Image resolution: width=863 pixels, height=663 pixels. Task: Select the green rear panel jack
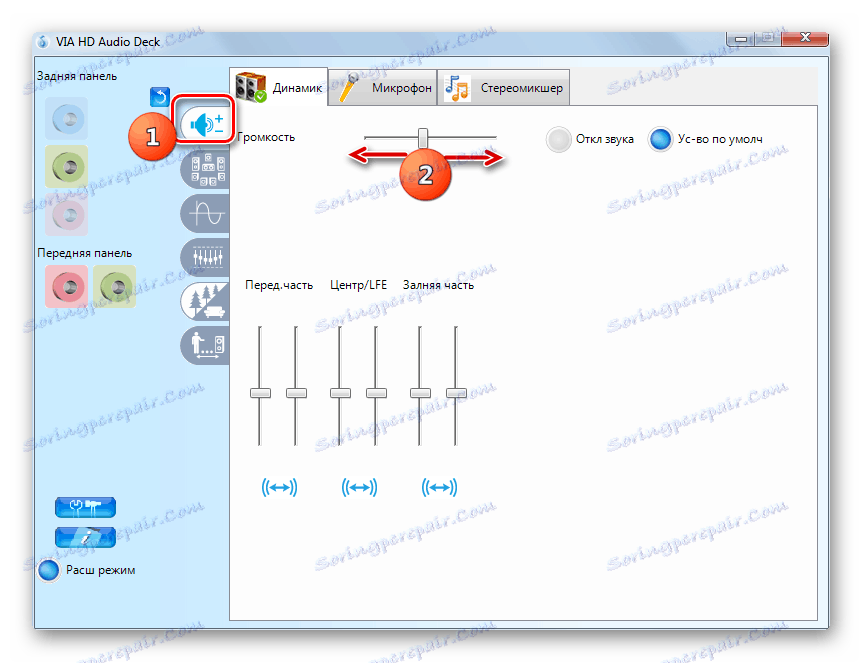coord(67,166)
